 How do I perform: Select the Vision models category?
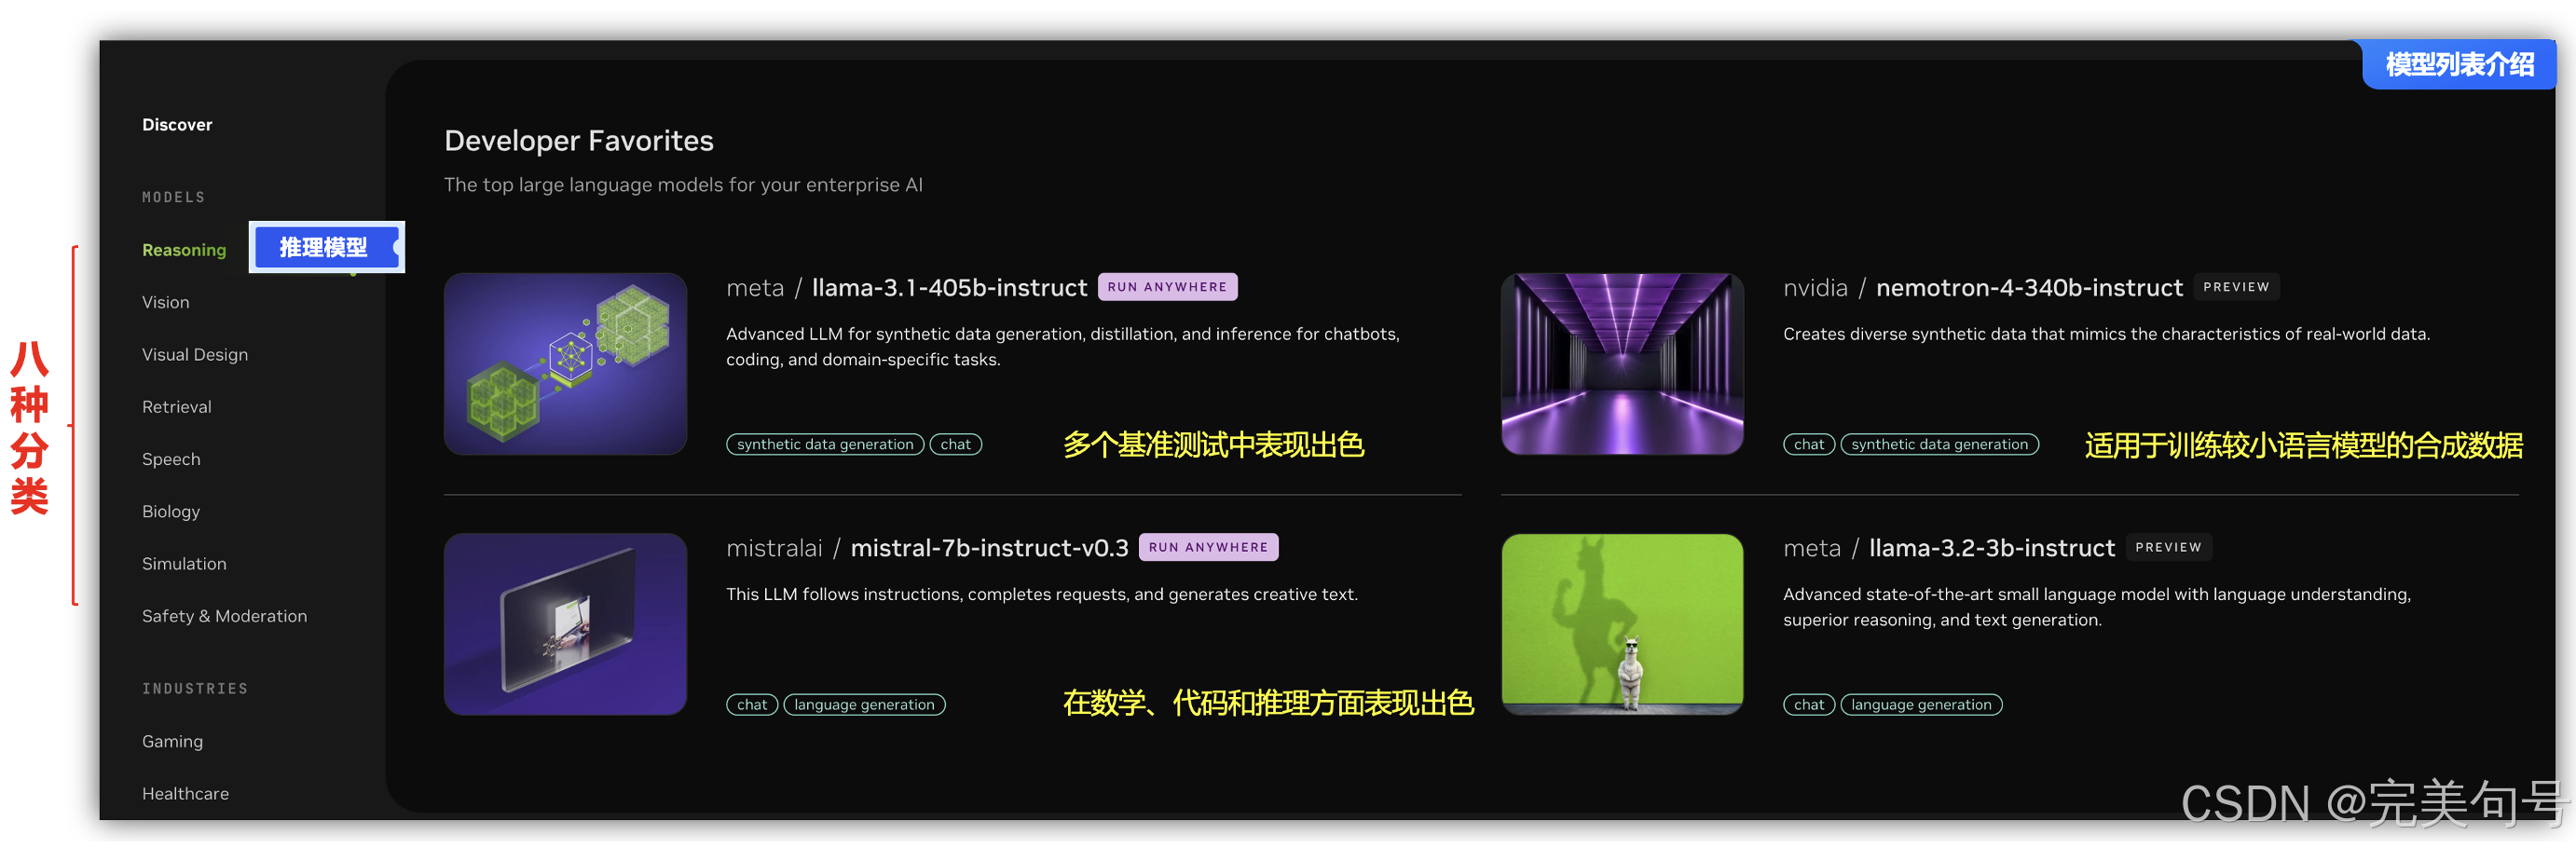[x=166, y=302]
